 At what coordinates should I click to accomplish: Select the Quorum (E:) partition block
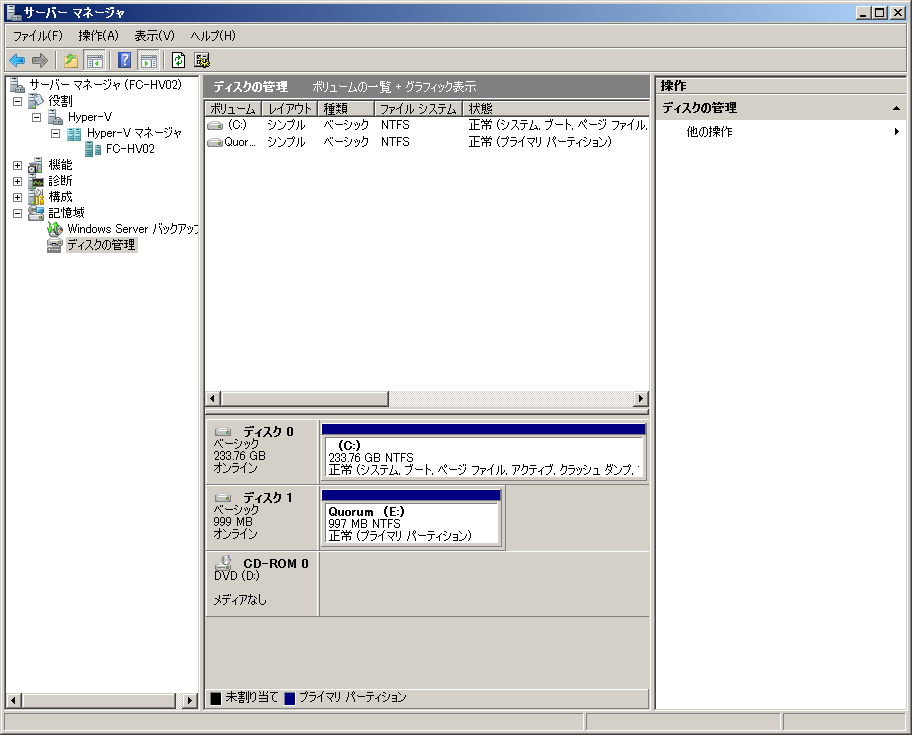411,523
